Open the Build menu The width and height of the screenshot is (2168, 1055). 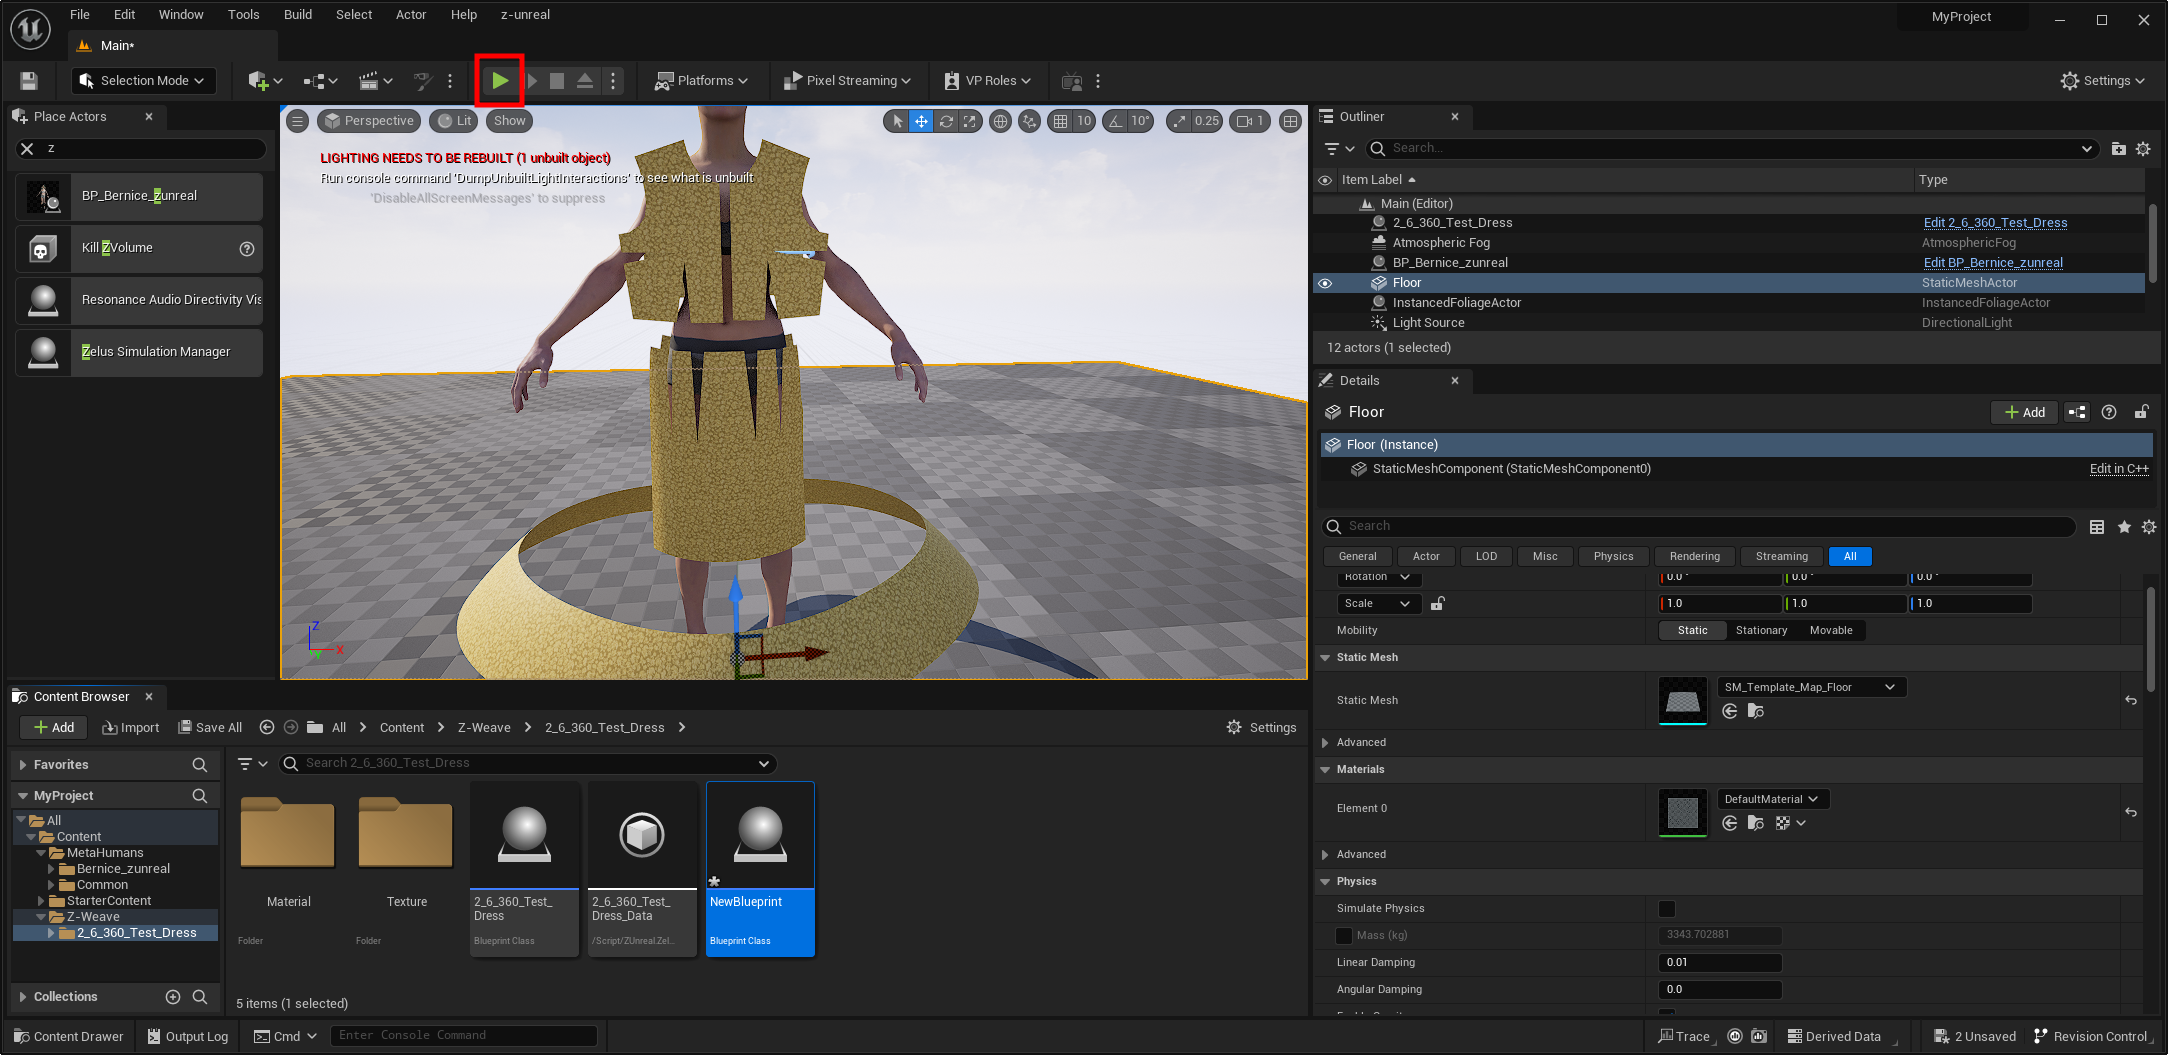(298, 14)
